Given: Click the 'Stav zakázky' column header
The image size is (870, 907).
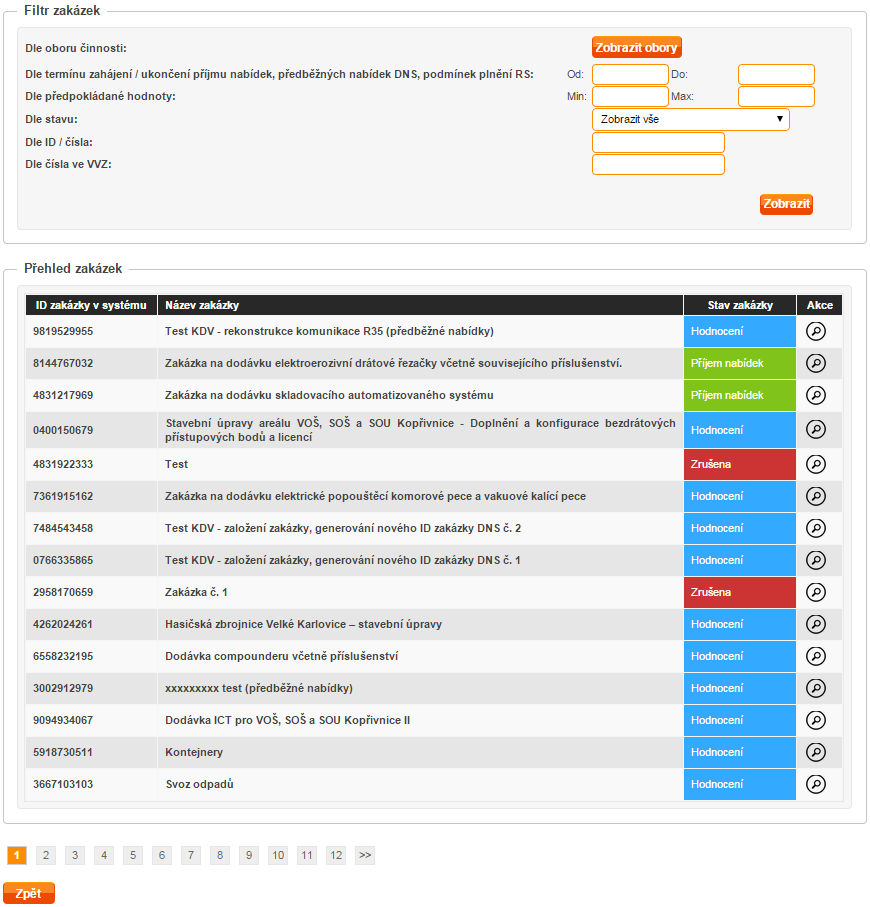Looking at the screenshot, I should pyautogui.click(x=740, y=305).
